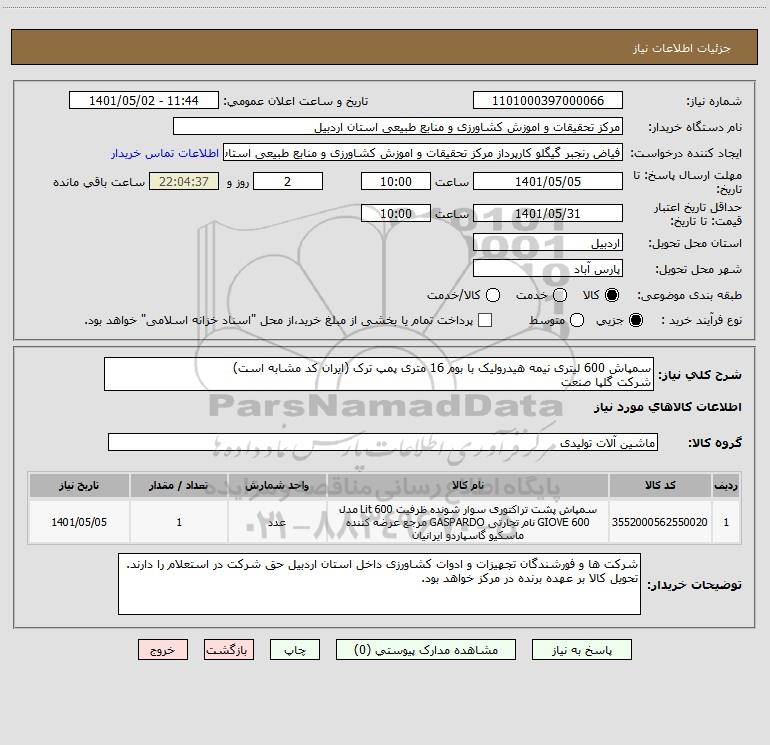Viewport: 770px width, 745px height.
Task: Click the چاپ print button
Action: pyautogui.click(x=295, y=650)
